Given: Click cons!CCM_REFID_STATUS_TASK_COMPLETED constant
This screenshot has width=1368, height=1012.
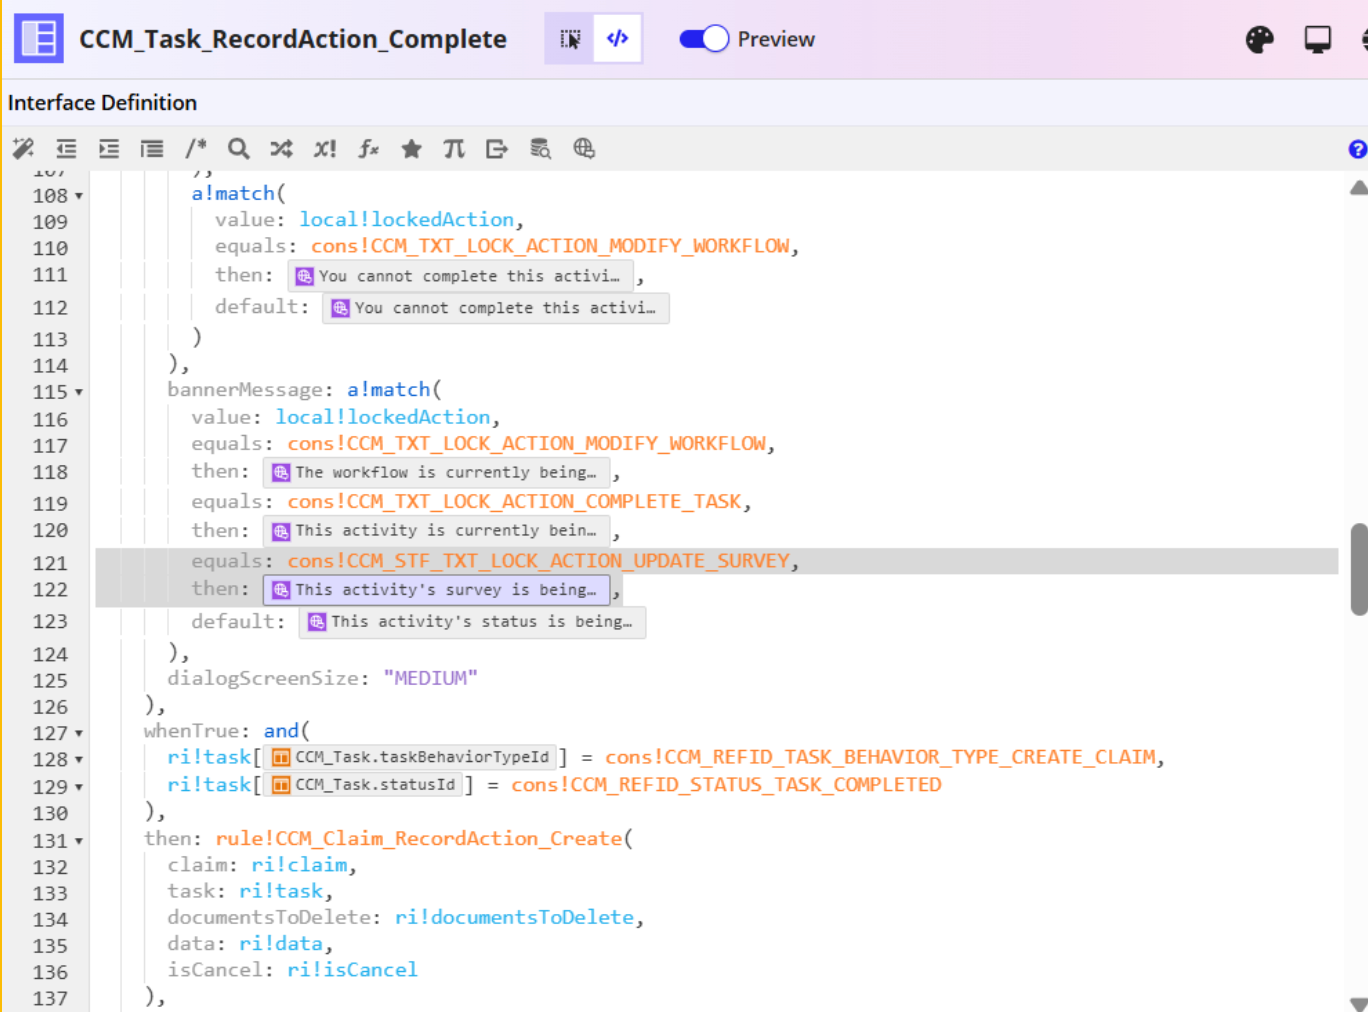Looking at the screenshot, I should 726,785.
